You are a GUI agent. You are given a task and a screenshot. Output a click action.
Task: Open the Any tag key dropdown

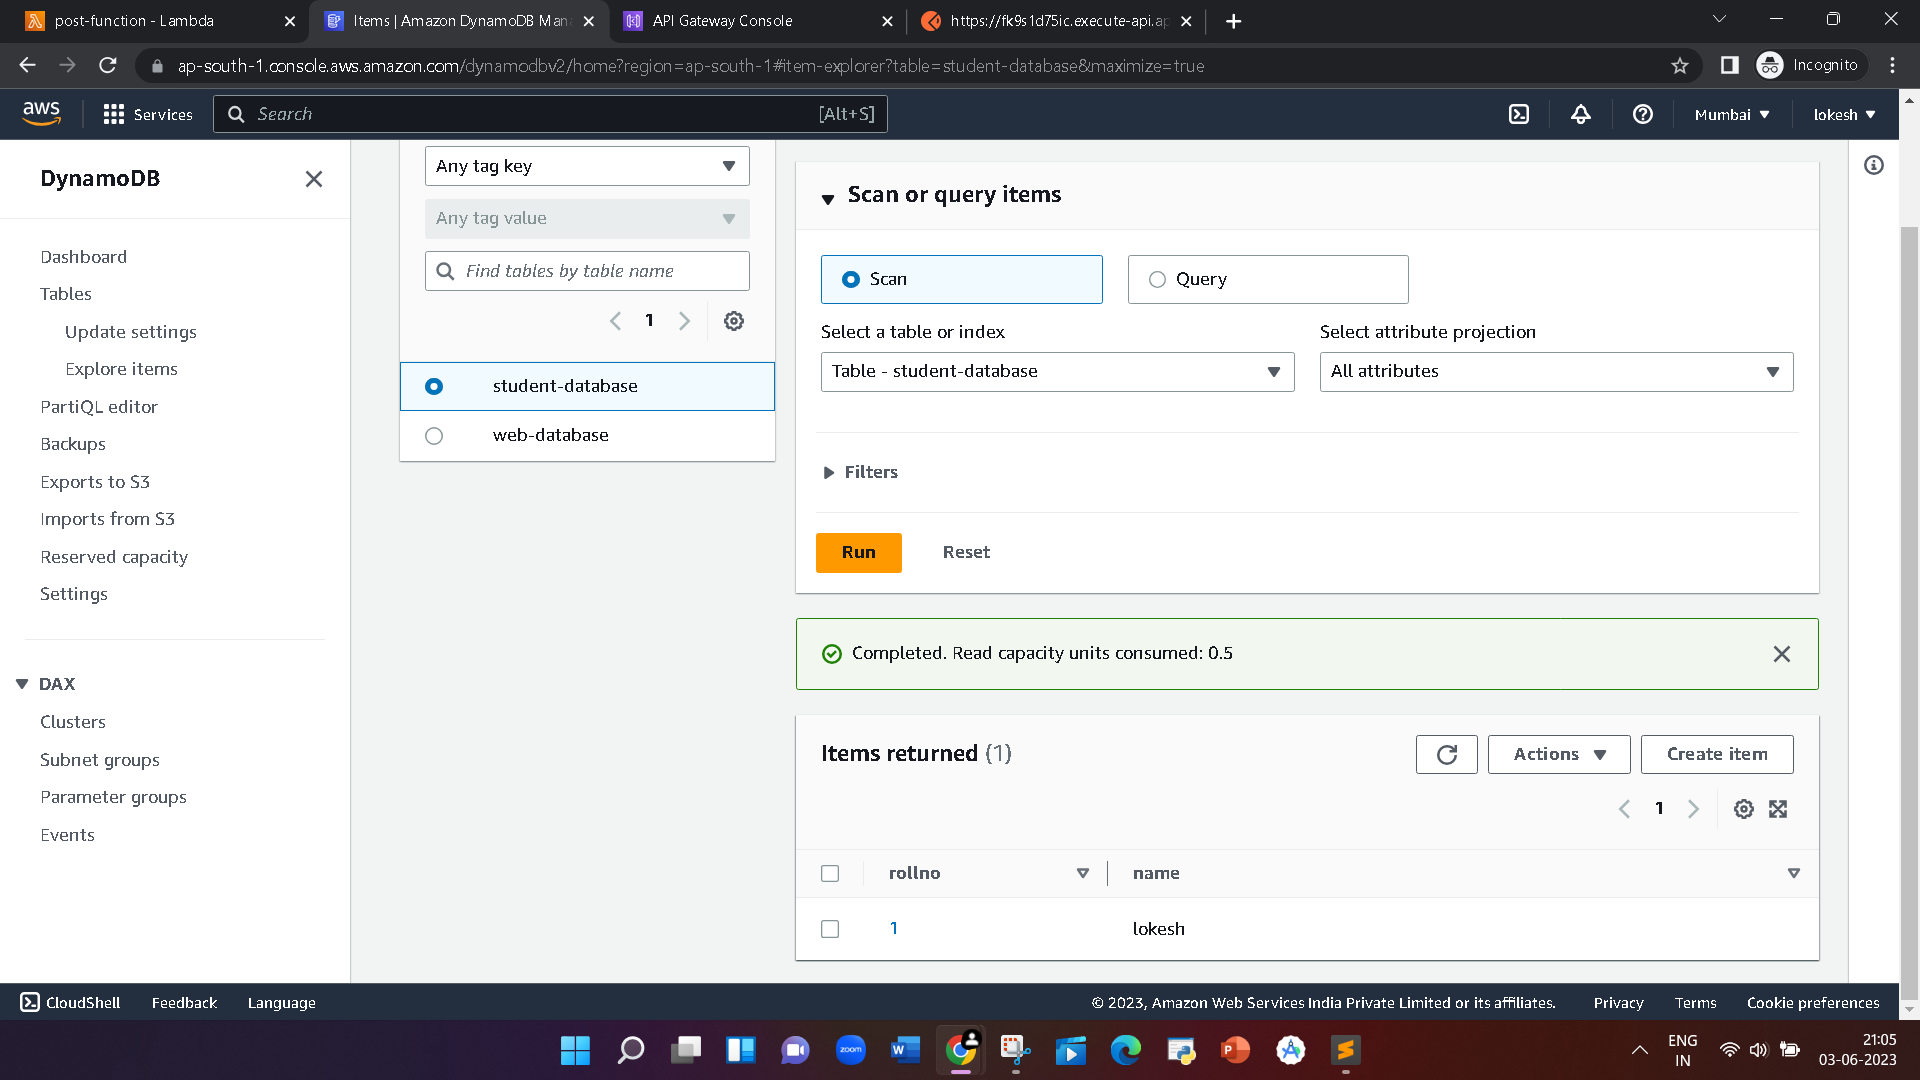586,165
